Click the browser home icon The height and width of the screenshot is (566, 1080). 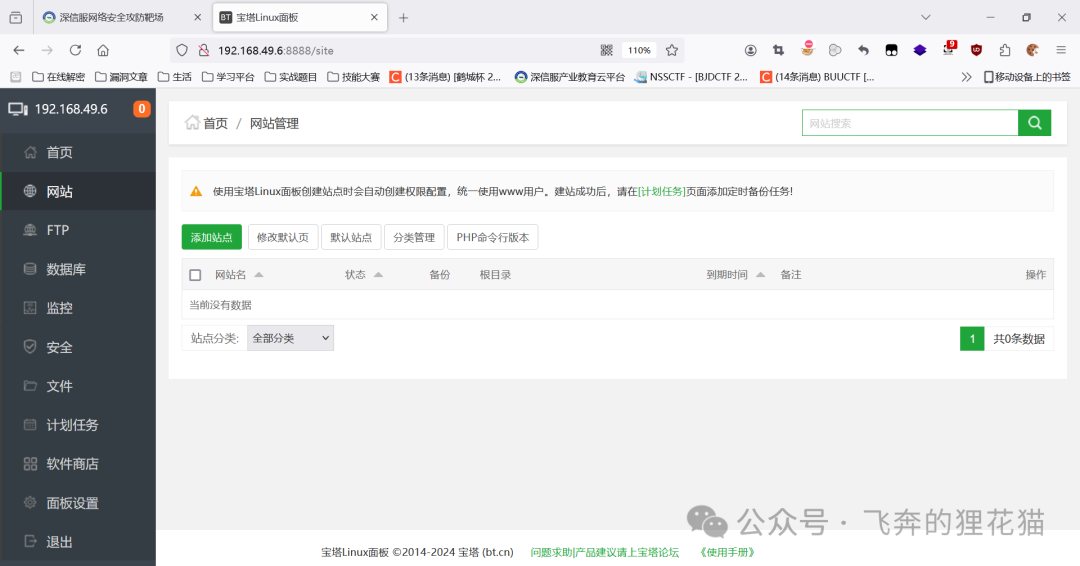pyautogui.click(x=103, y=50)
